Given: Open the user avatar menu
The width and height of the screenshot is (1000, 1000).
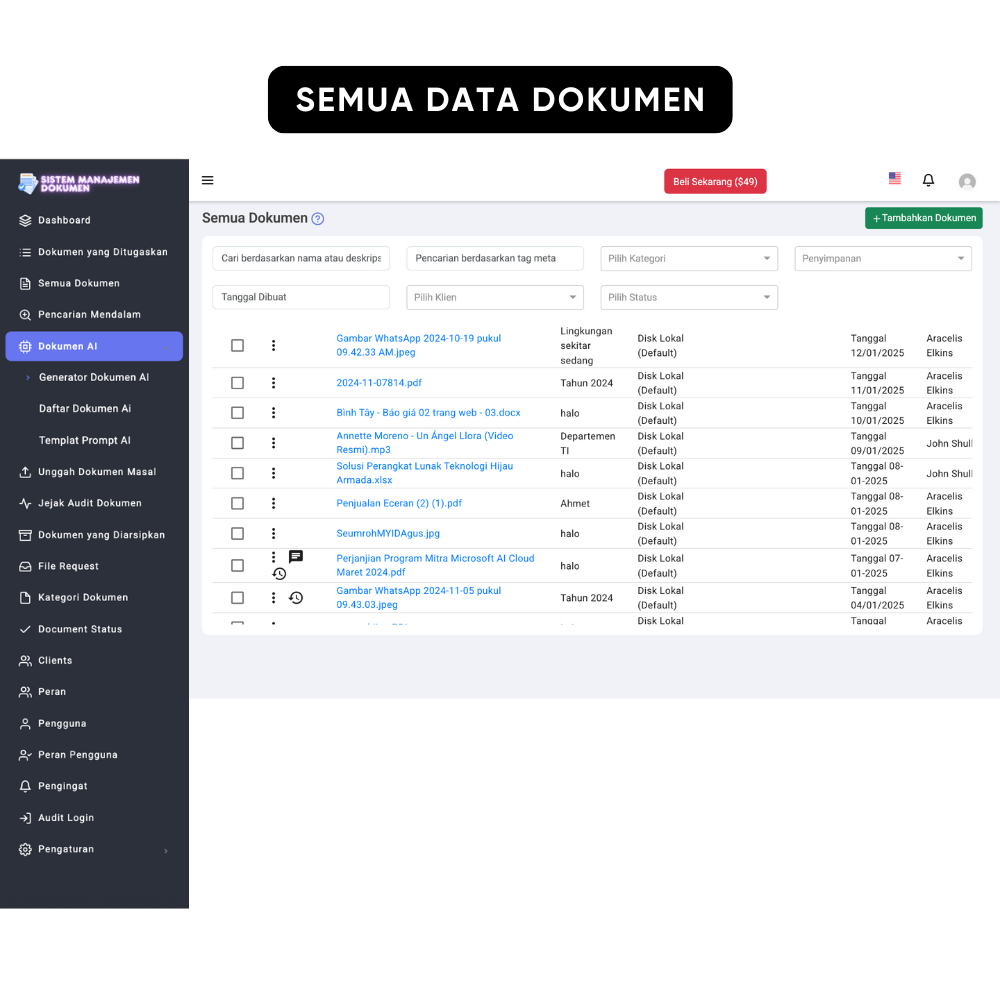Looking at the screenshot, I should pos(967,182).
